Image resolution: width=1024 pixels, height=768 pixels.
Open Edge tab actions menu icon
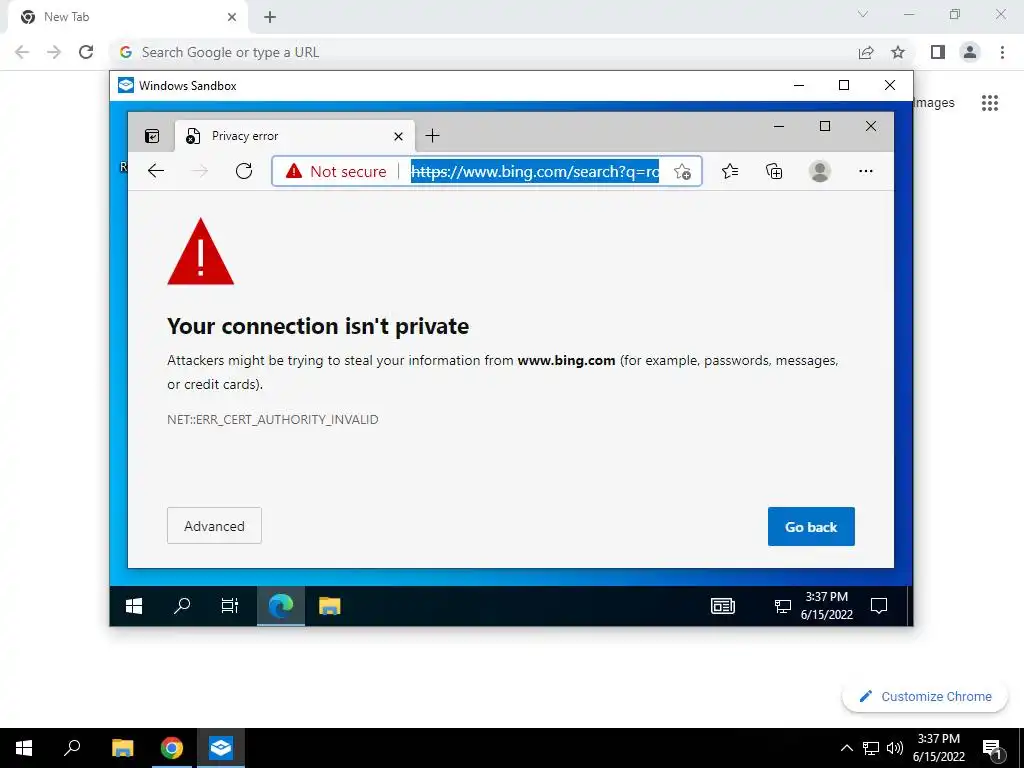(152, 136)
